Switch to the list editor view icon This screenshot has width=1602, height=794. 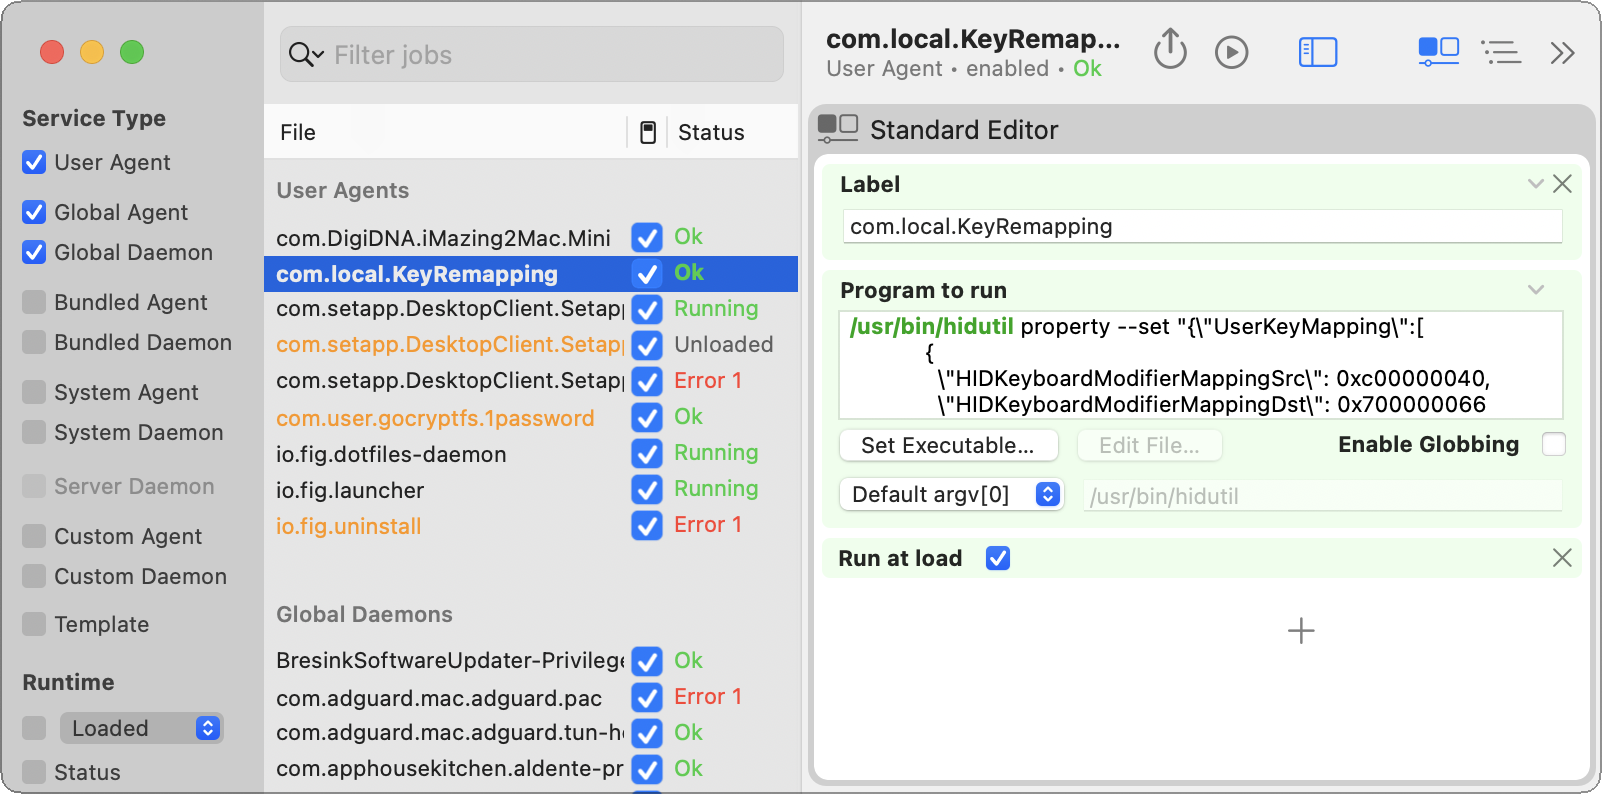coord(1501,52)
